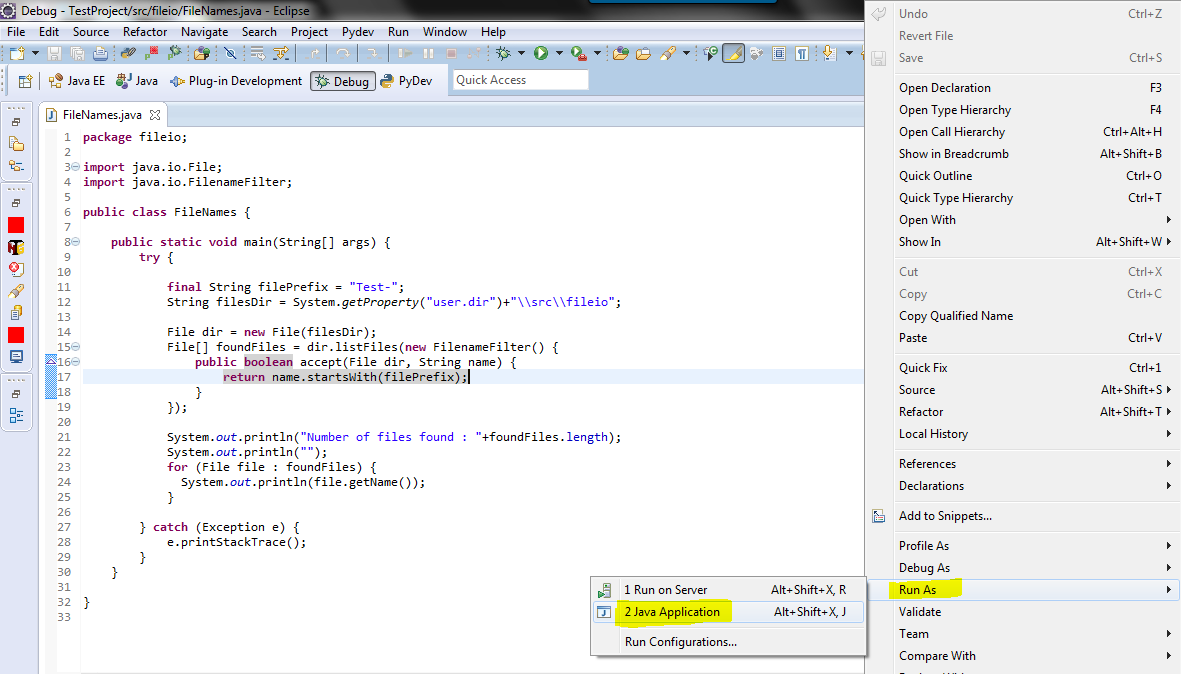This screenshot has width=1181, height=674.
Task: Click the Save All toolbar icon
Action: [77, 55]
